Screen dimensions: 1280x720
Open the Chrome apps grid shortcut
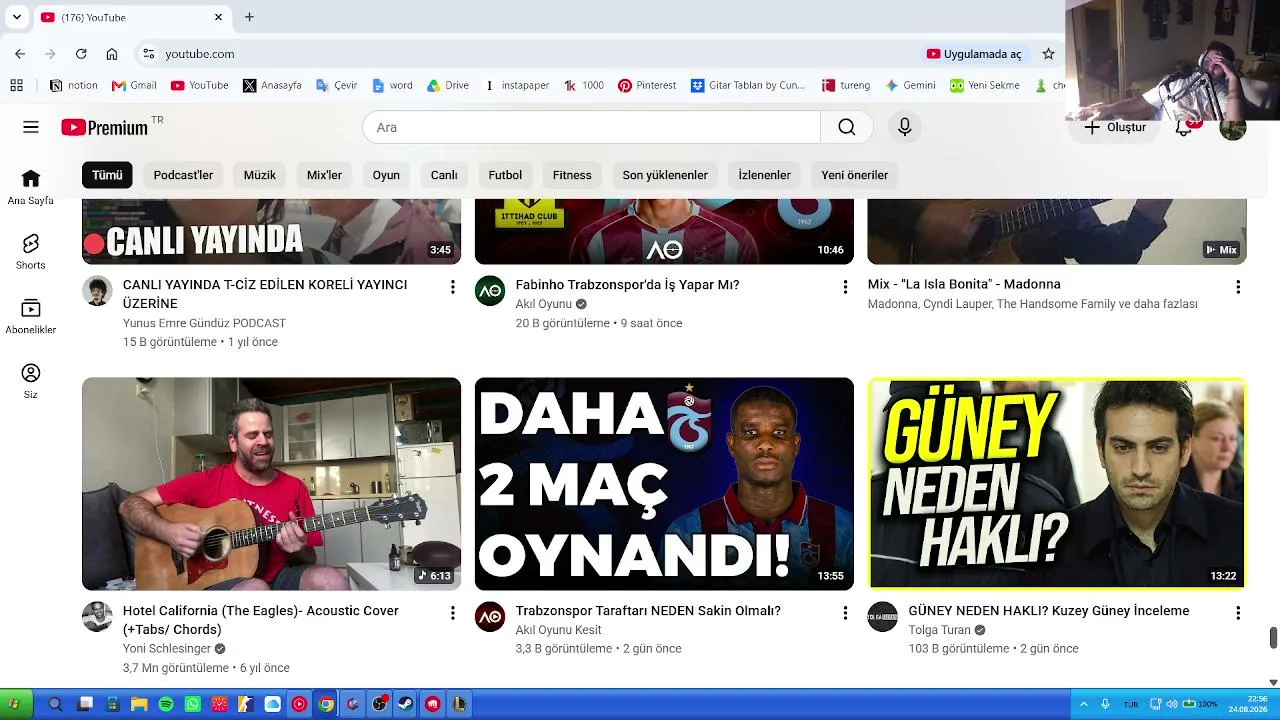16,85
